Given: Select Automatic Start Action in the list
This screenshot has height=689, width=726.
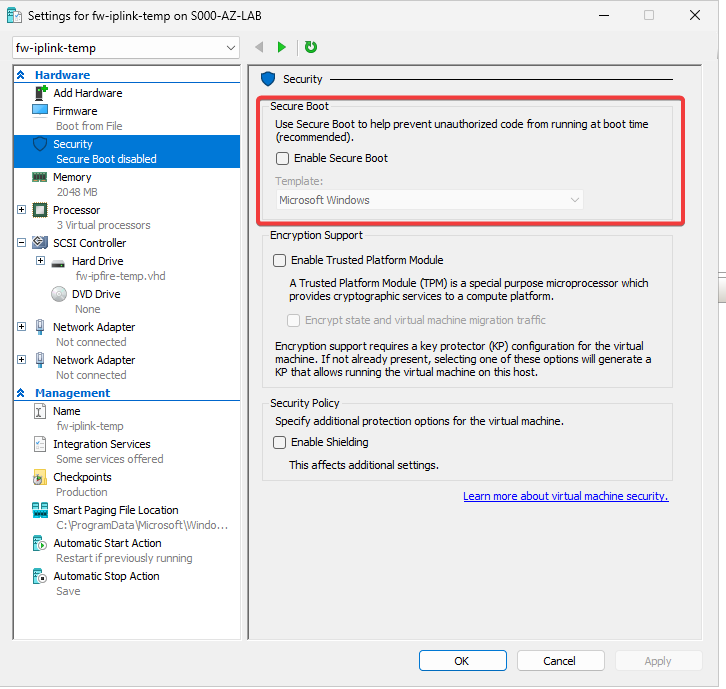Looking at the screenshot, I should coord(107,543).
